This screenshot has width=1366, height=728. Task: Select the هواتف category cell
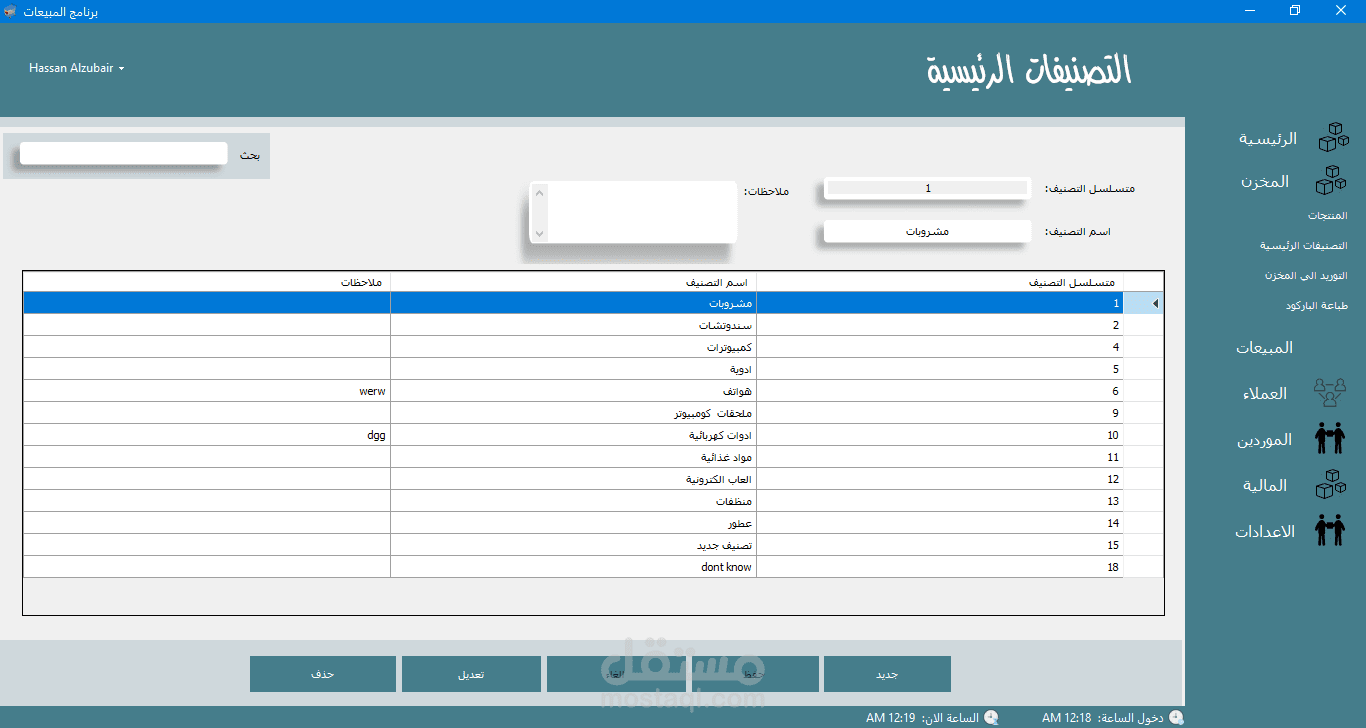[x=574, y=391]
